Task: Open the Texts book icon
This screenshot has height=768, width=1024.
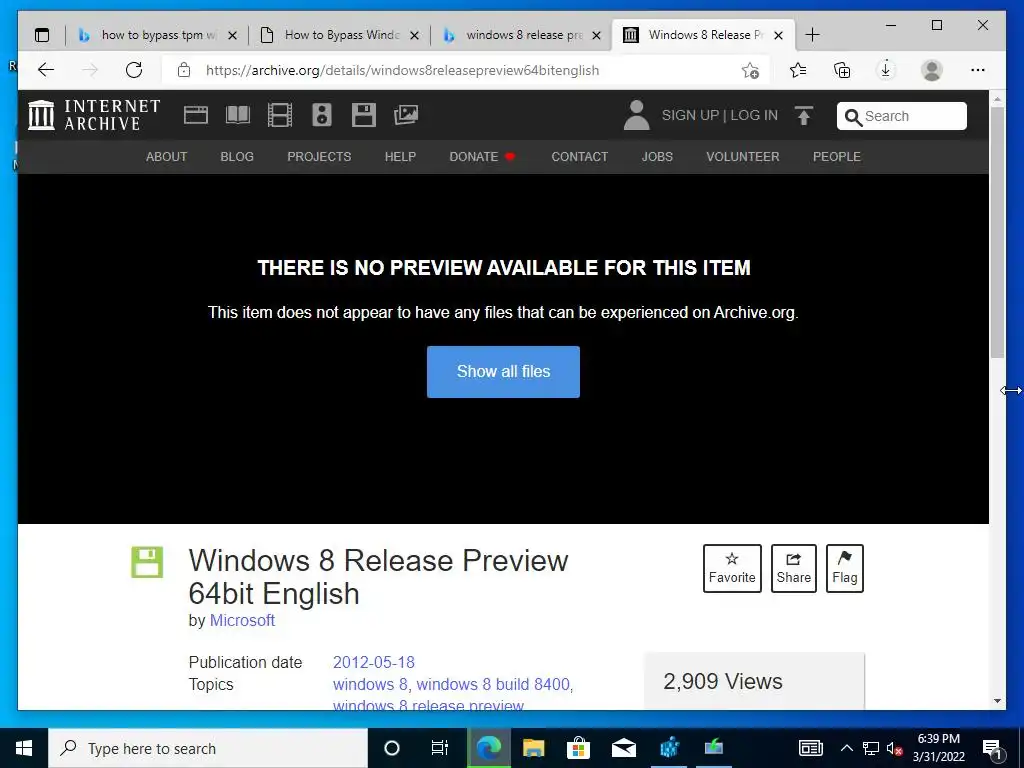Action: [x=238, y=116]
